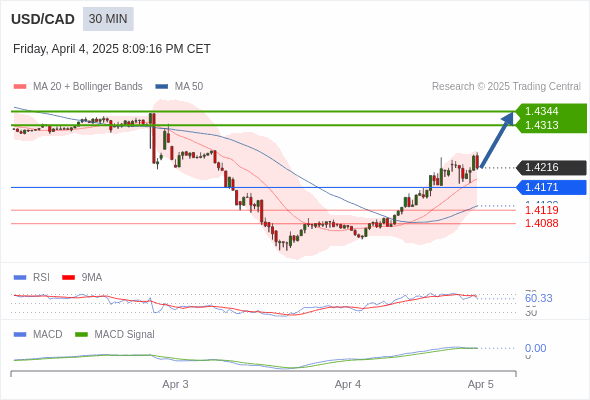Click the 9MA red legend marker
The image size is (590, 400).
pyautogui.click(x=68, y=278)
